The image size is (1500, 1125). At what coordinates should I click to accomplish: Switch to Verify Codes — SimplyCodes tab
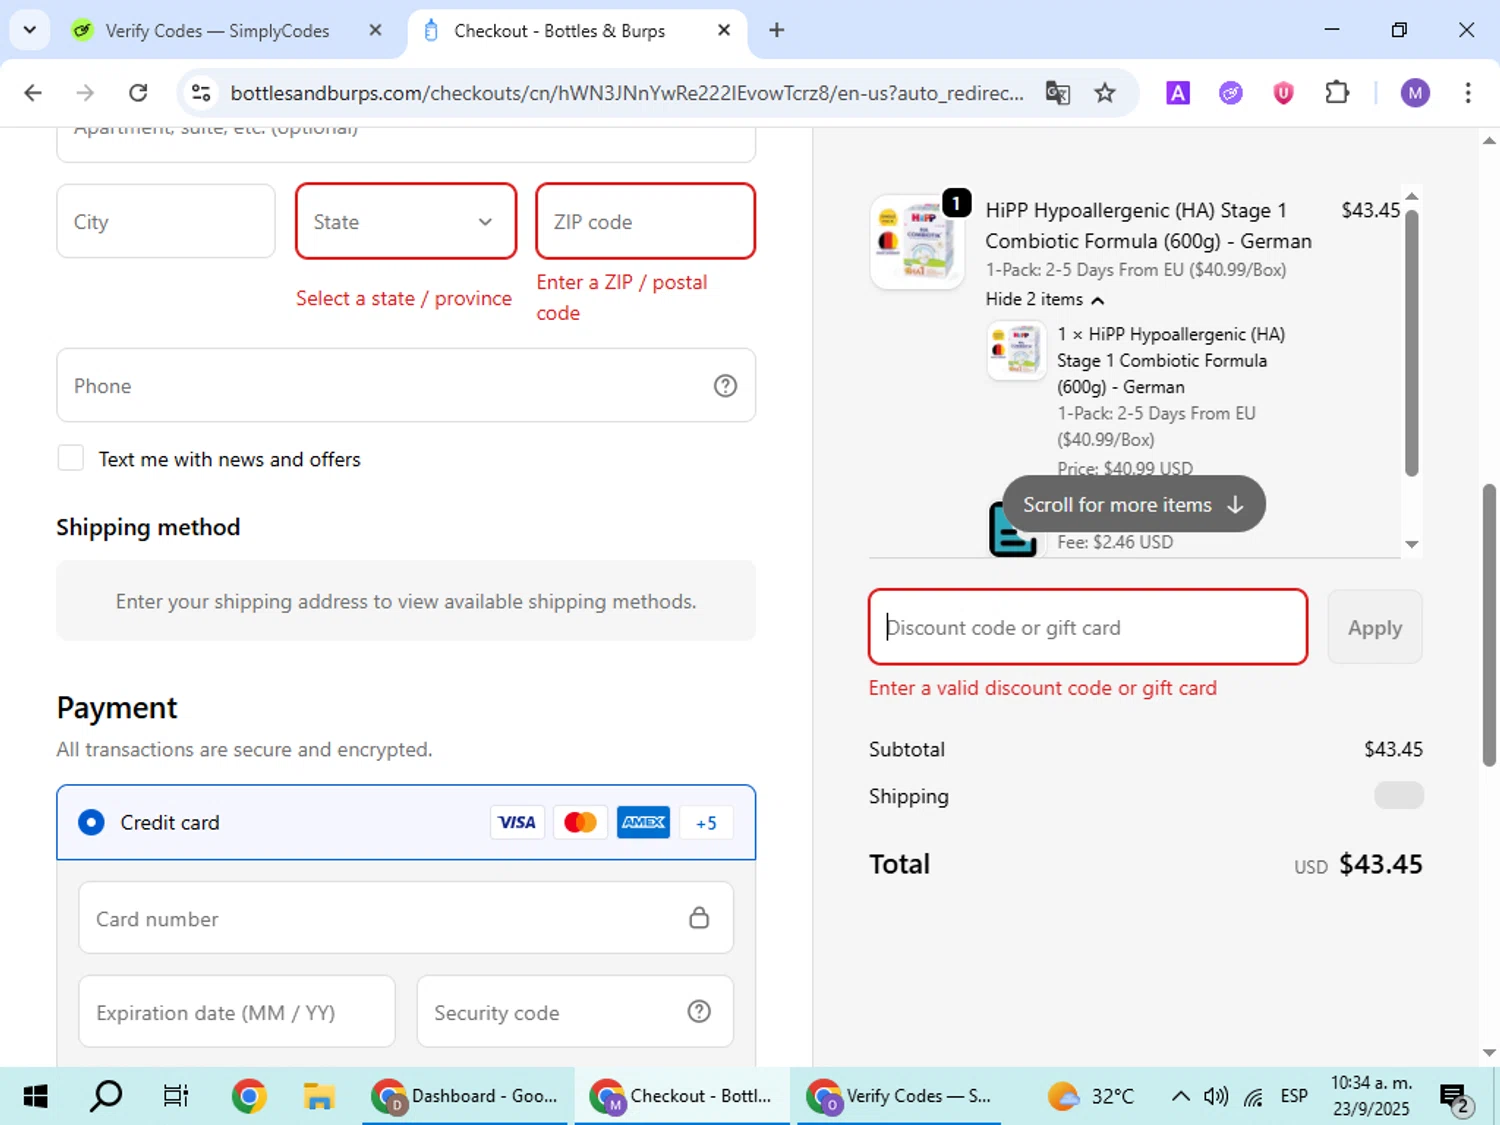click(217, 31)
